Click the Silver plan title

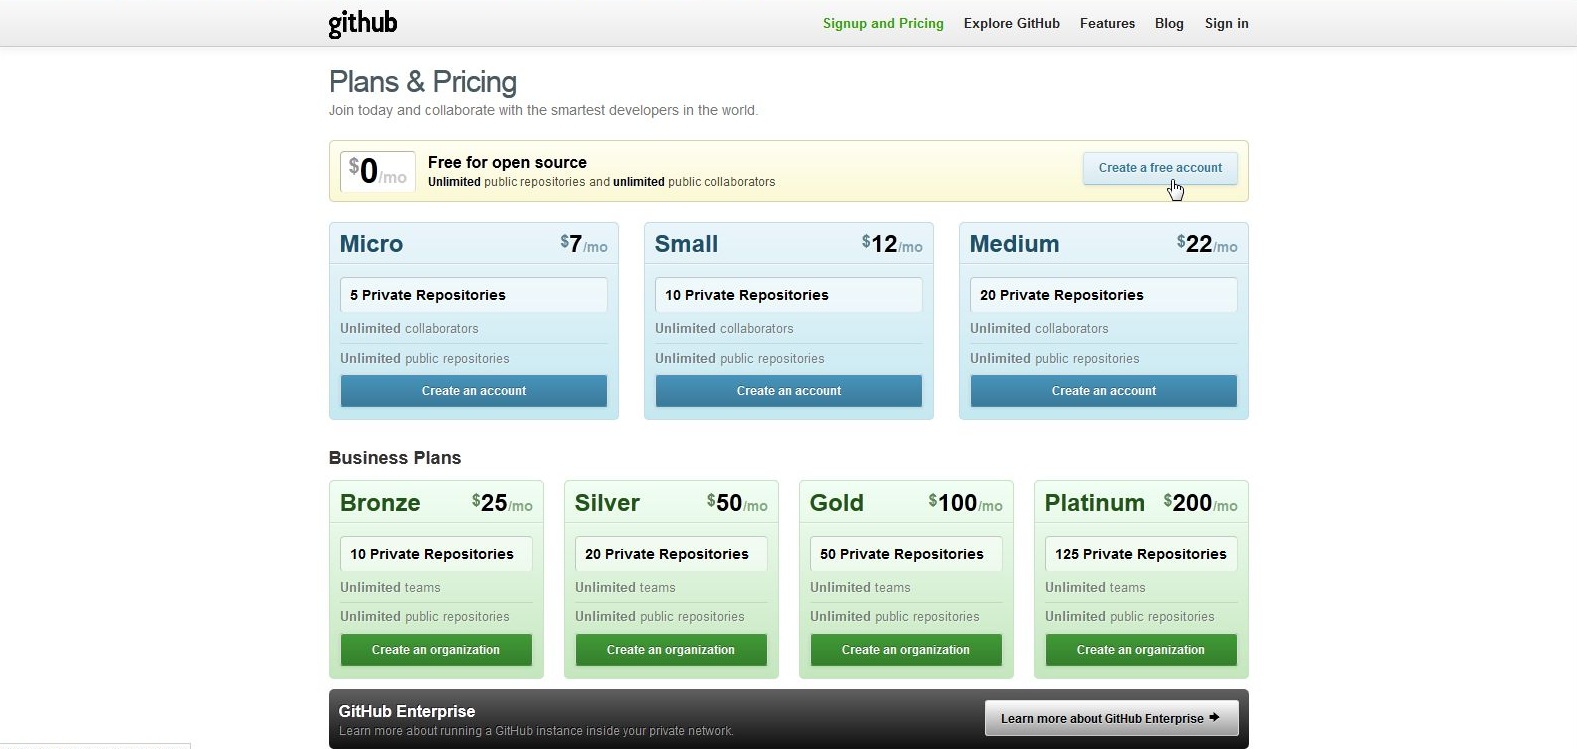(x=607, y=503)
